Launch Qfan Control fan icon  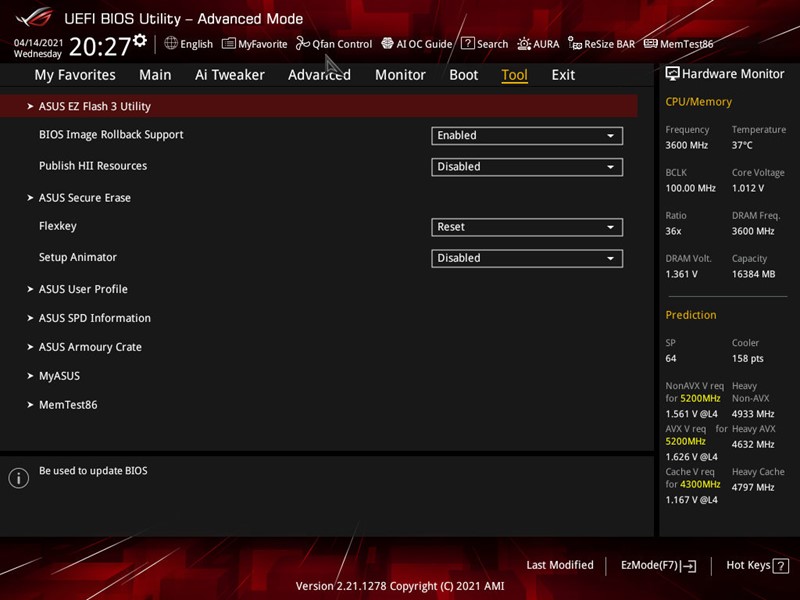pyautogui.click(x=303, y=44)
